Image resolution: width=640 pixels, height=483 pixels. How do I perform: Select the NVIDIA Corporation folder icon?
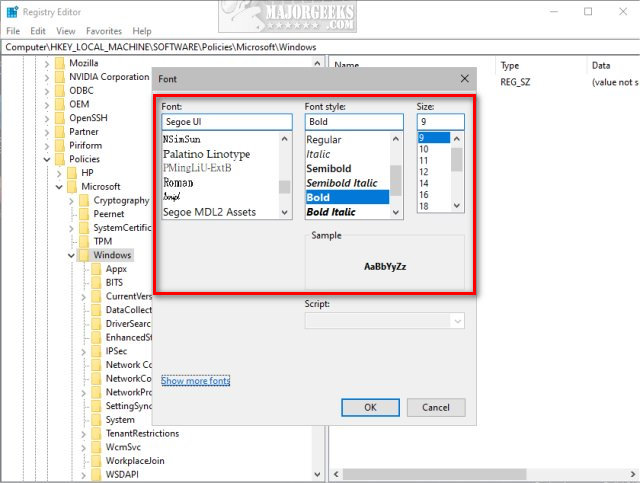click(x=60, y=77)
